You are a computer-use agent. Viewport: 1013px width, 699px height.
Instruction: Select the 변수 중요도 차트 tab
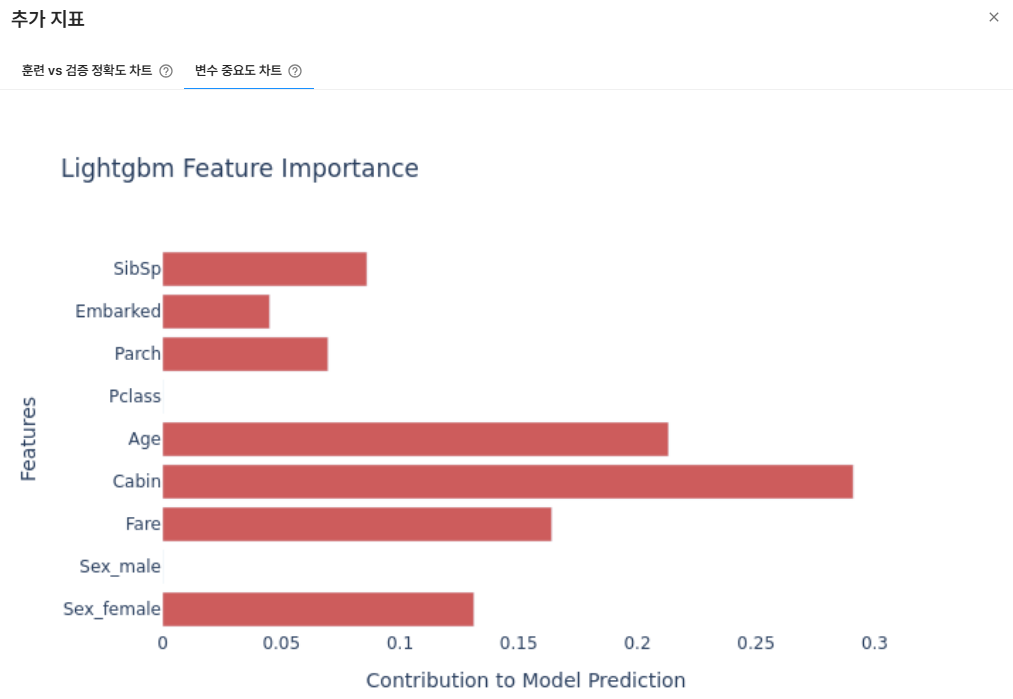pyautogui.click(x=238, y=71)
